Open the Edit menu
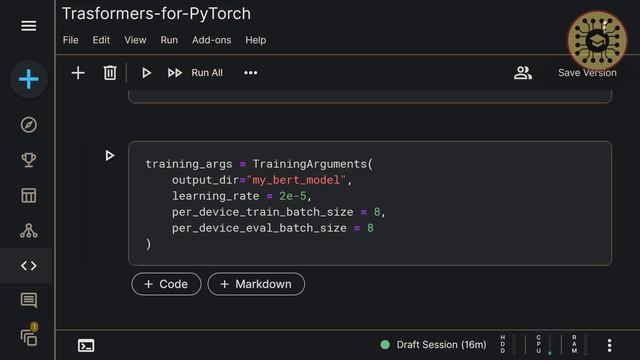Viewport: 640px width, 360px height. (101, 40)
